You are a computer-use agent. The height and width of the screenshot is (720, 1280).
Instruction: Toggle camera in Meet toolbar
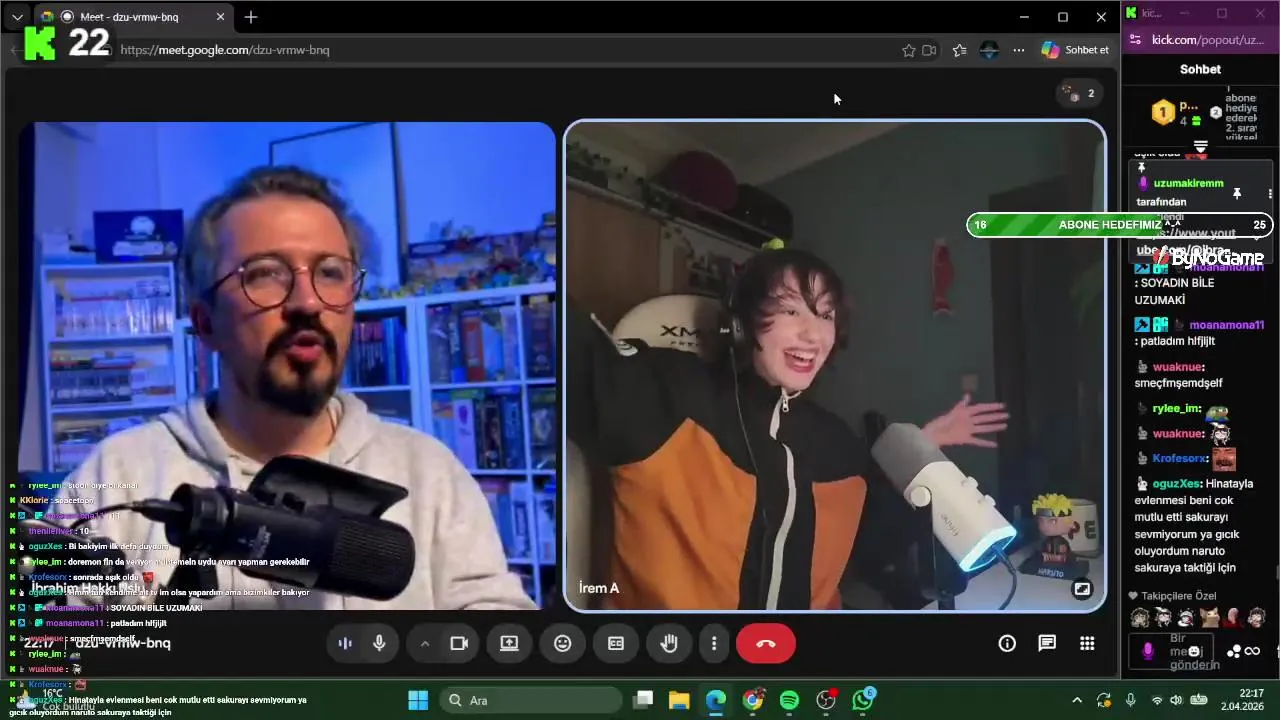459,643
